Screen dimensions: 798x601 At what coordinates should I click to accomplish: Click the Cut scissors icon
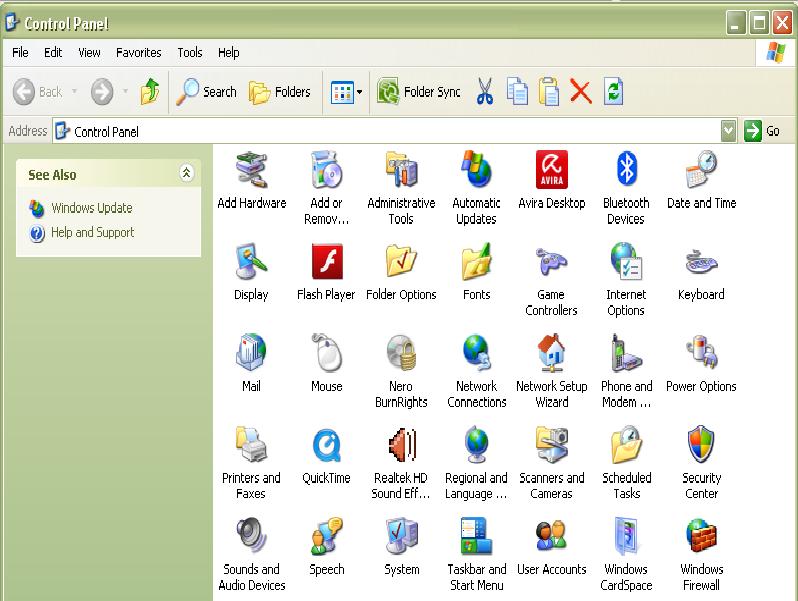click(484, 92)
